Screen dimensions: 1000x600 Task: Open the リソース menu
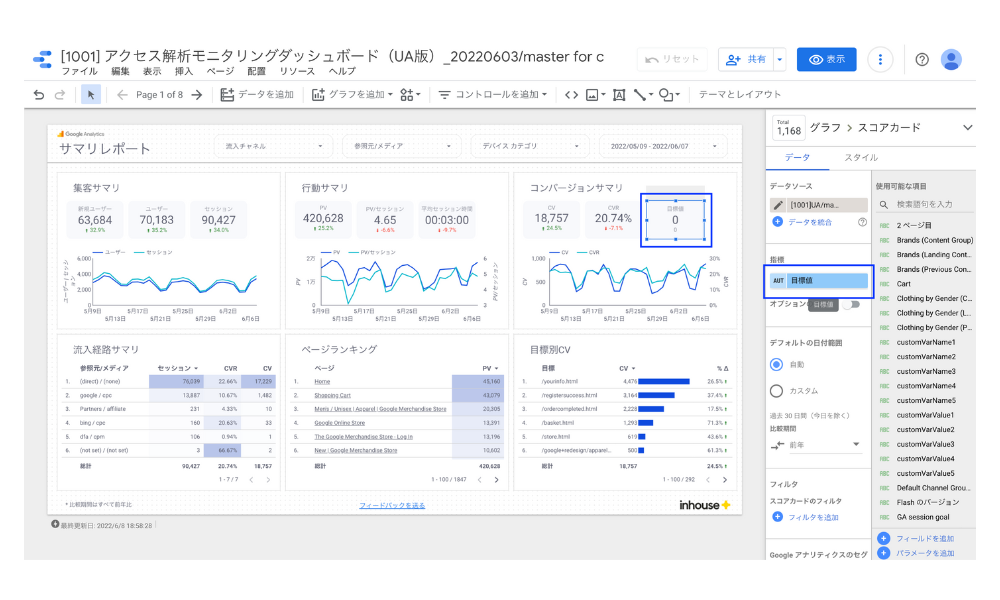point(297,71)
